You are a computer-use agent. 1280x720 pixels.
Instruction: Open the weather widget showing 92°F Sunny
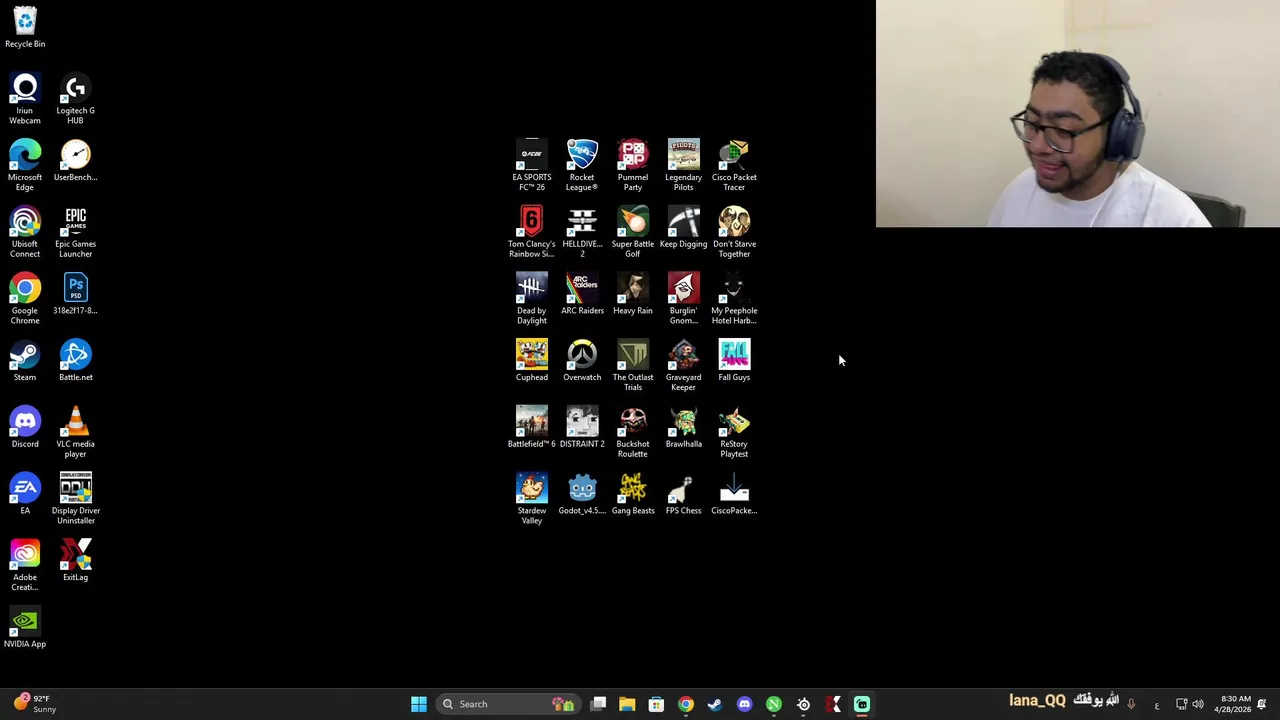pos(33,704)
